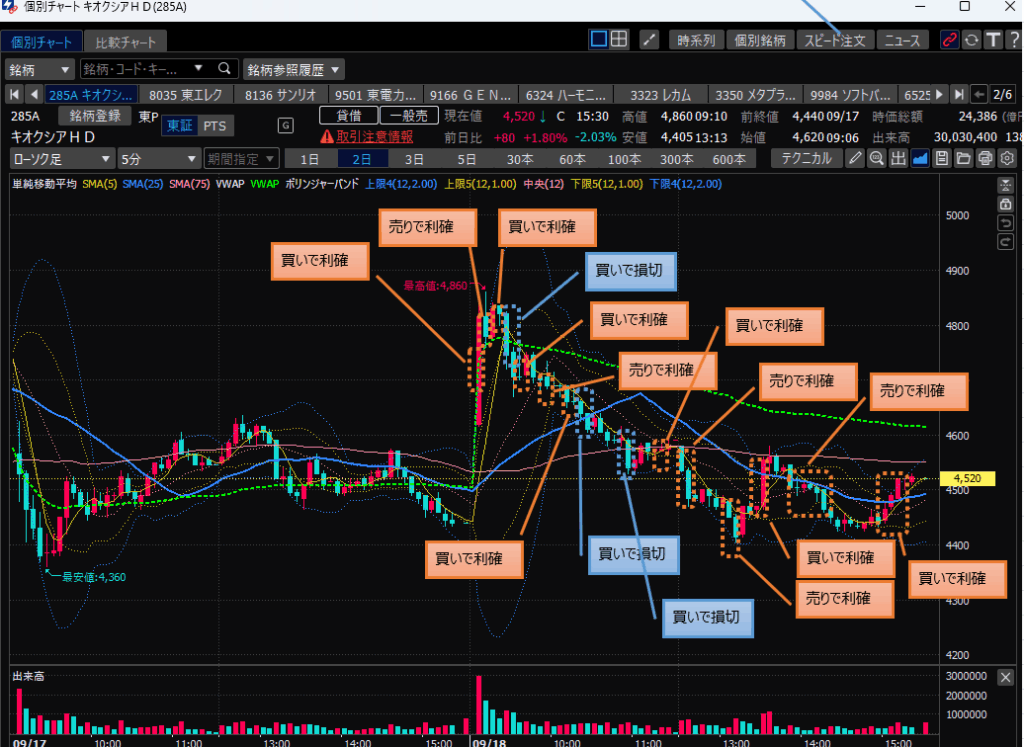Select the 5日 period range button
The width and height of the screenshot is (1024, 747).
(x=466, y=158)
